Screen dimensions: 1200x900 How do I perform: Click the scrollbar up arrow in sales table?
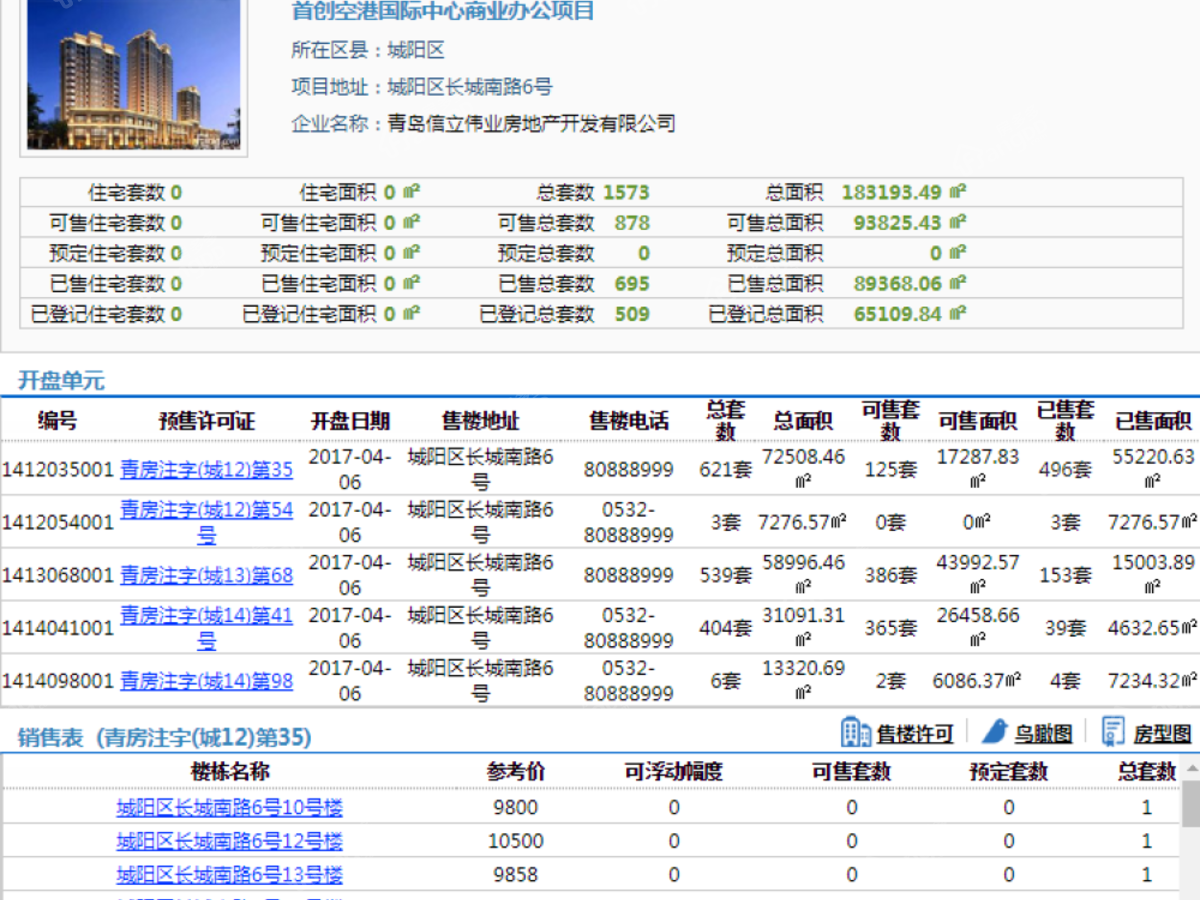pyautogui.click(x=1191, y=767)
